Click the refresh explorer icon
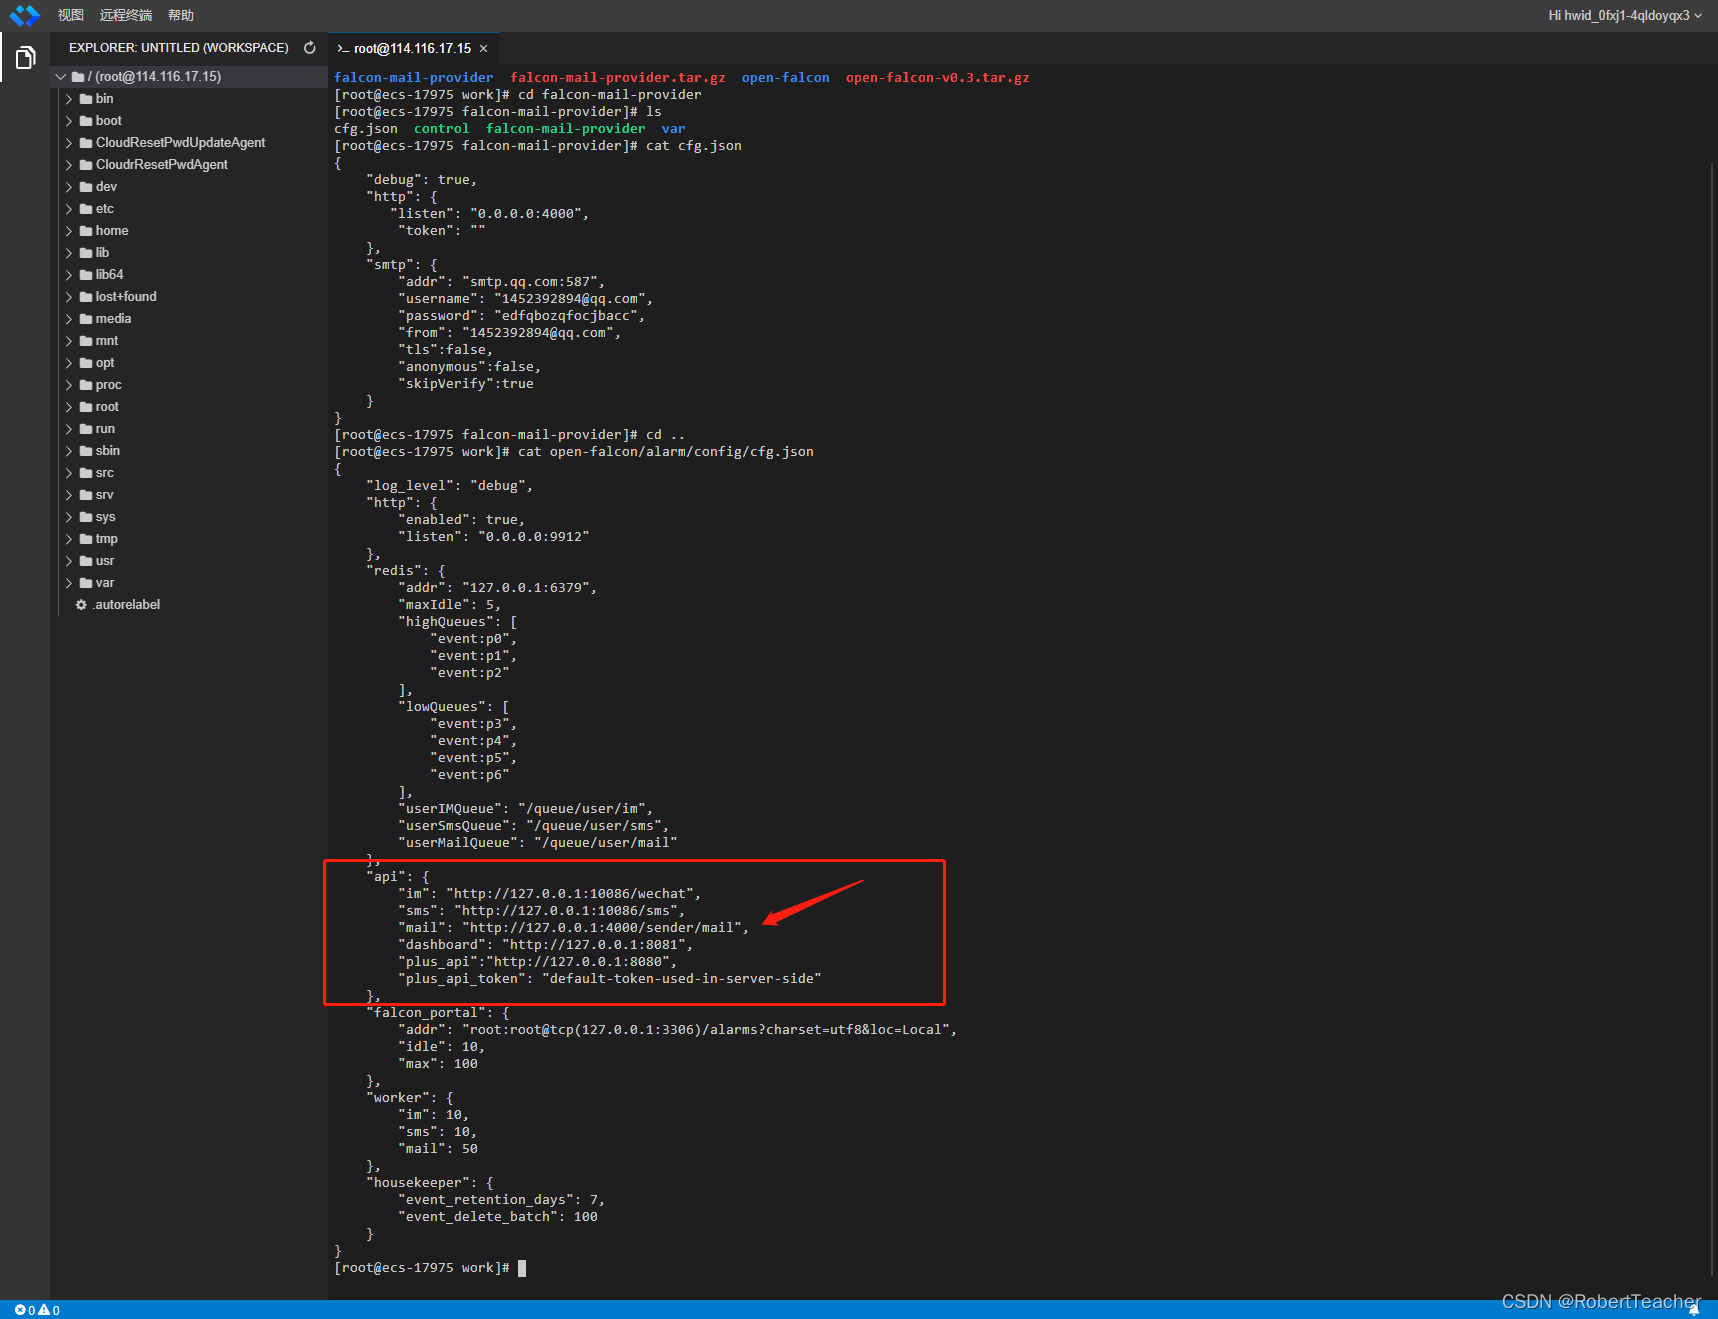 [x=310, y=48]
